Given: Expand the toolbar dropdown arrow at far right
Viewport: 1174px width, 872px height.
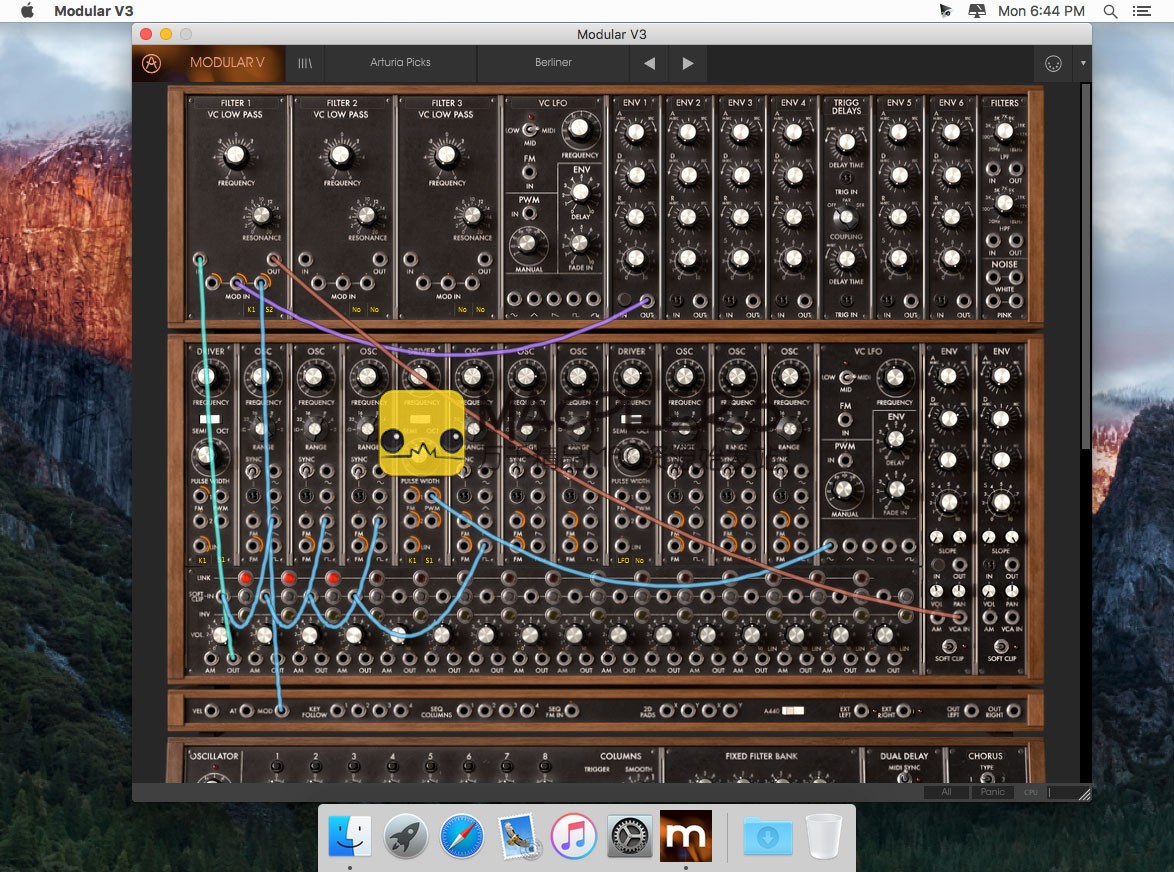Looking at the screenshot, I should click(x=1082, y=63).
